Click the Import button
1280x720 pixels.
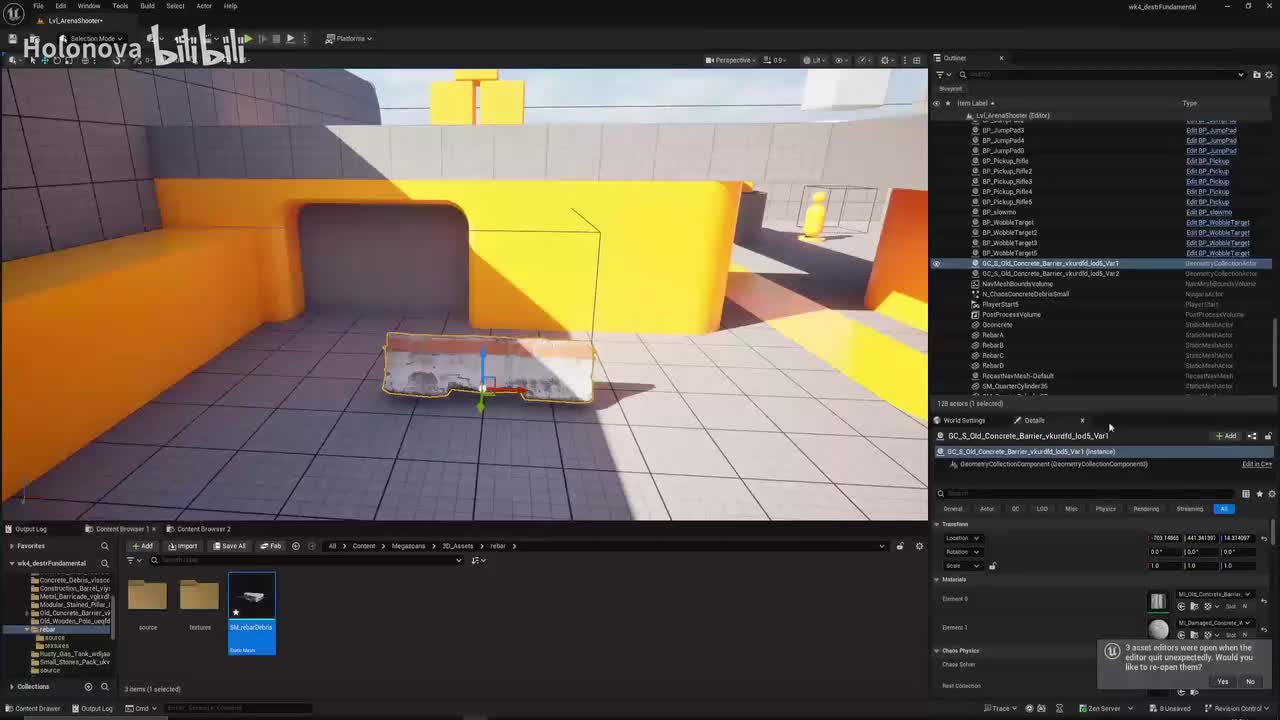[x=184, y=546]
